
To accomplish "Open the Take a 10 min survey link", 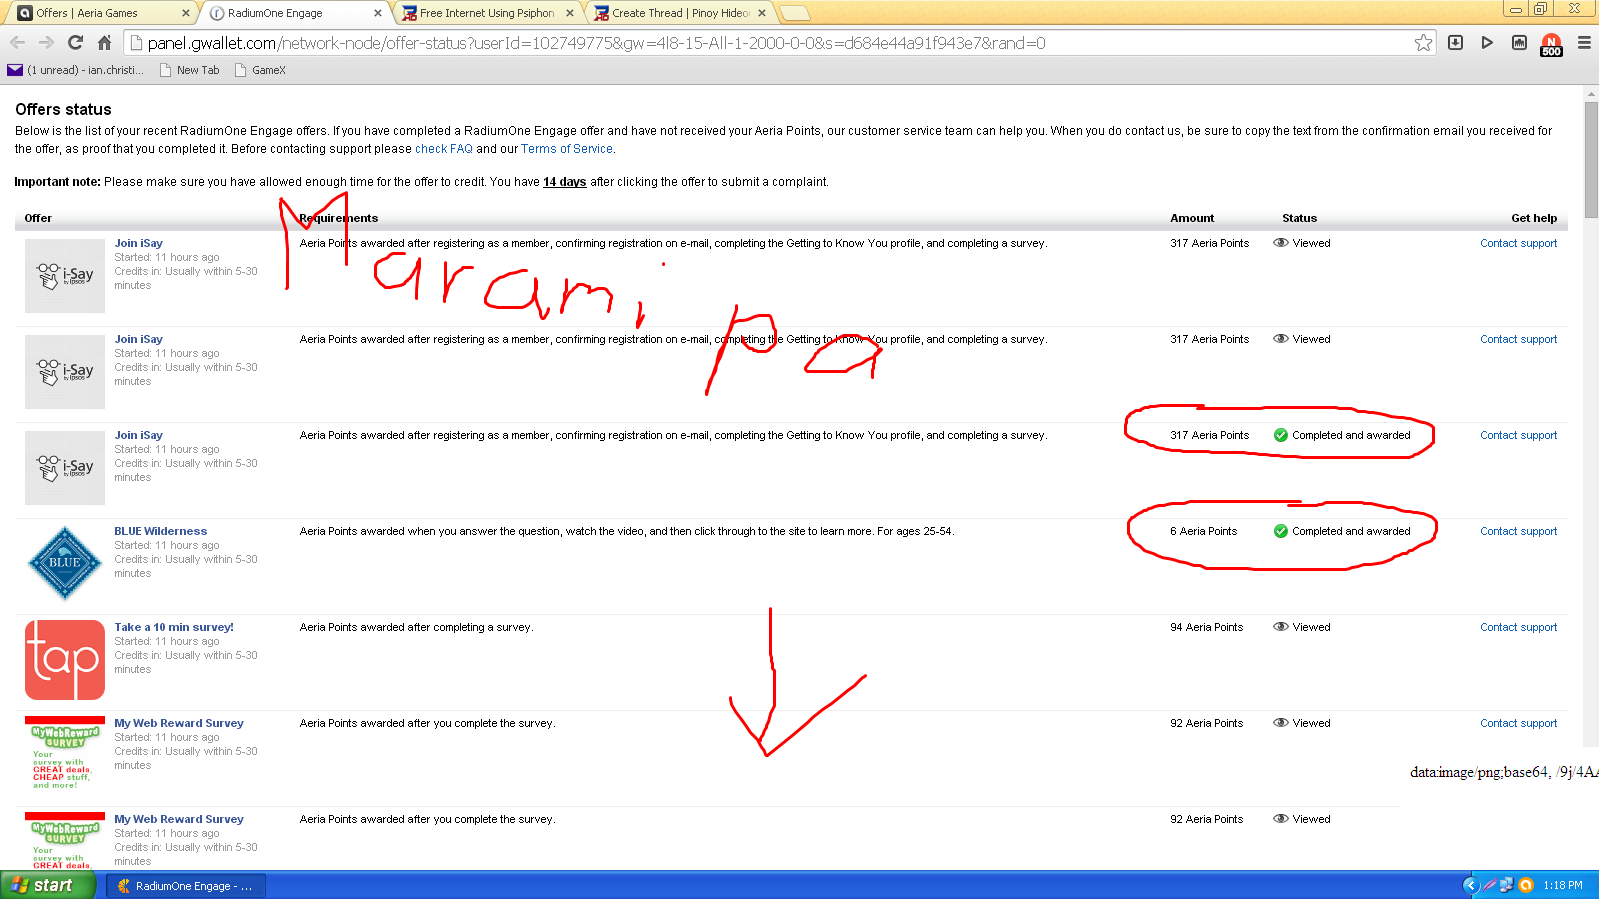I will 174,627.
